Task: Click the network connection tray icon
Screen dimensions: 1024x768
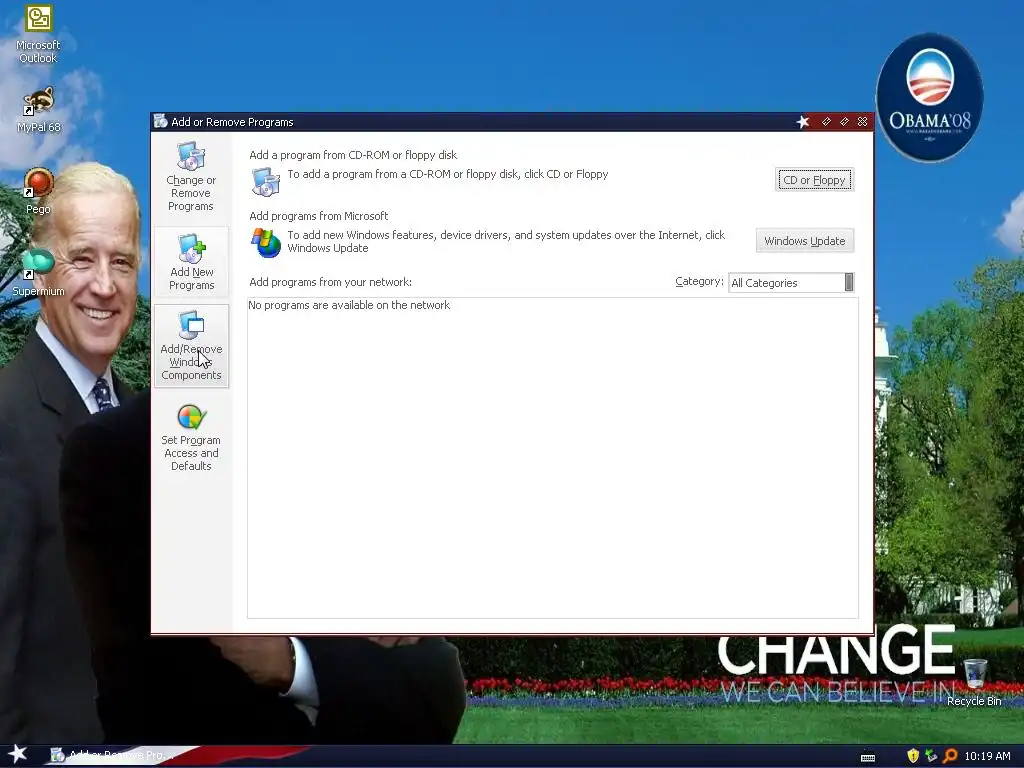Action: [x=931, y=756]
